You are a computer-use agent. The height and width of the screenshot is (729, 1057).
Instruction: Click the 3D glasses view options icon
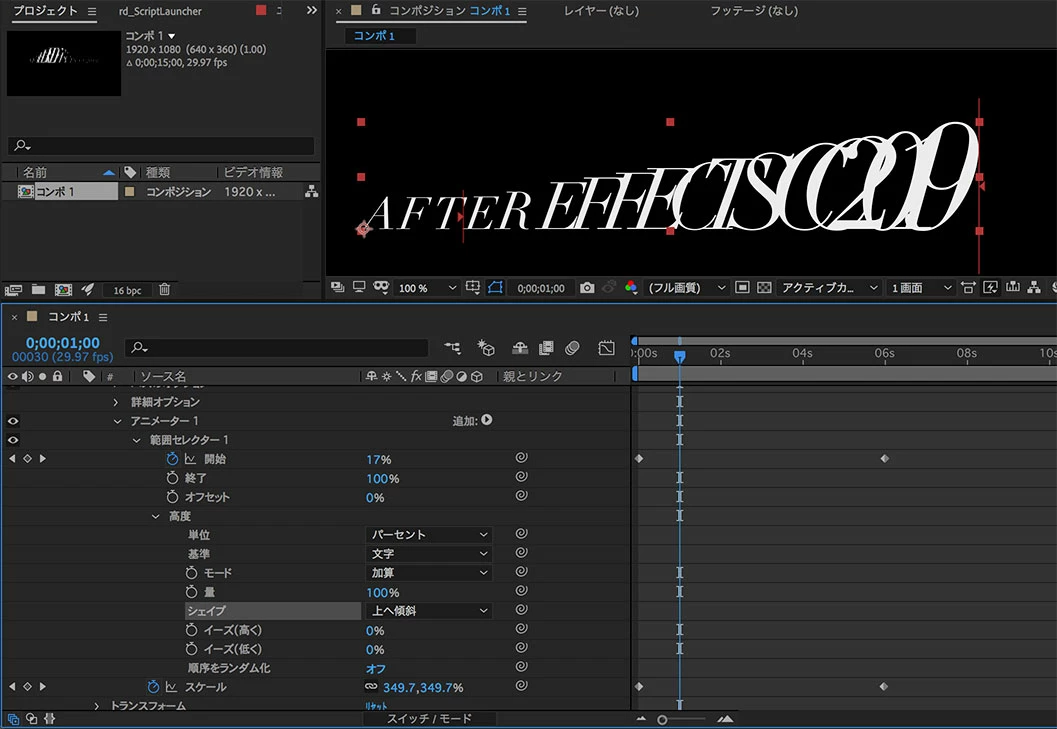point(381,288)
